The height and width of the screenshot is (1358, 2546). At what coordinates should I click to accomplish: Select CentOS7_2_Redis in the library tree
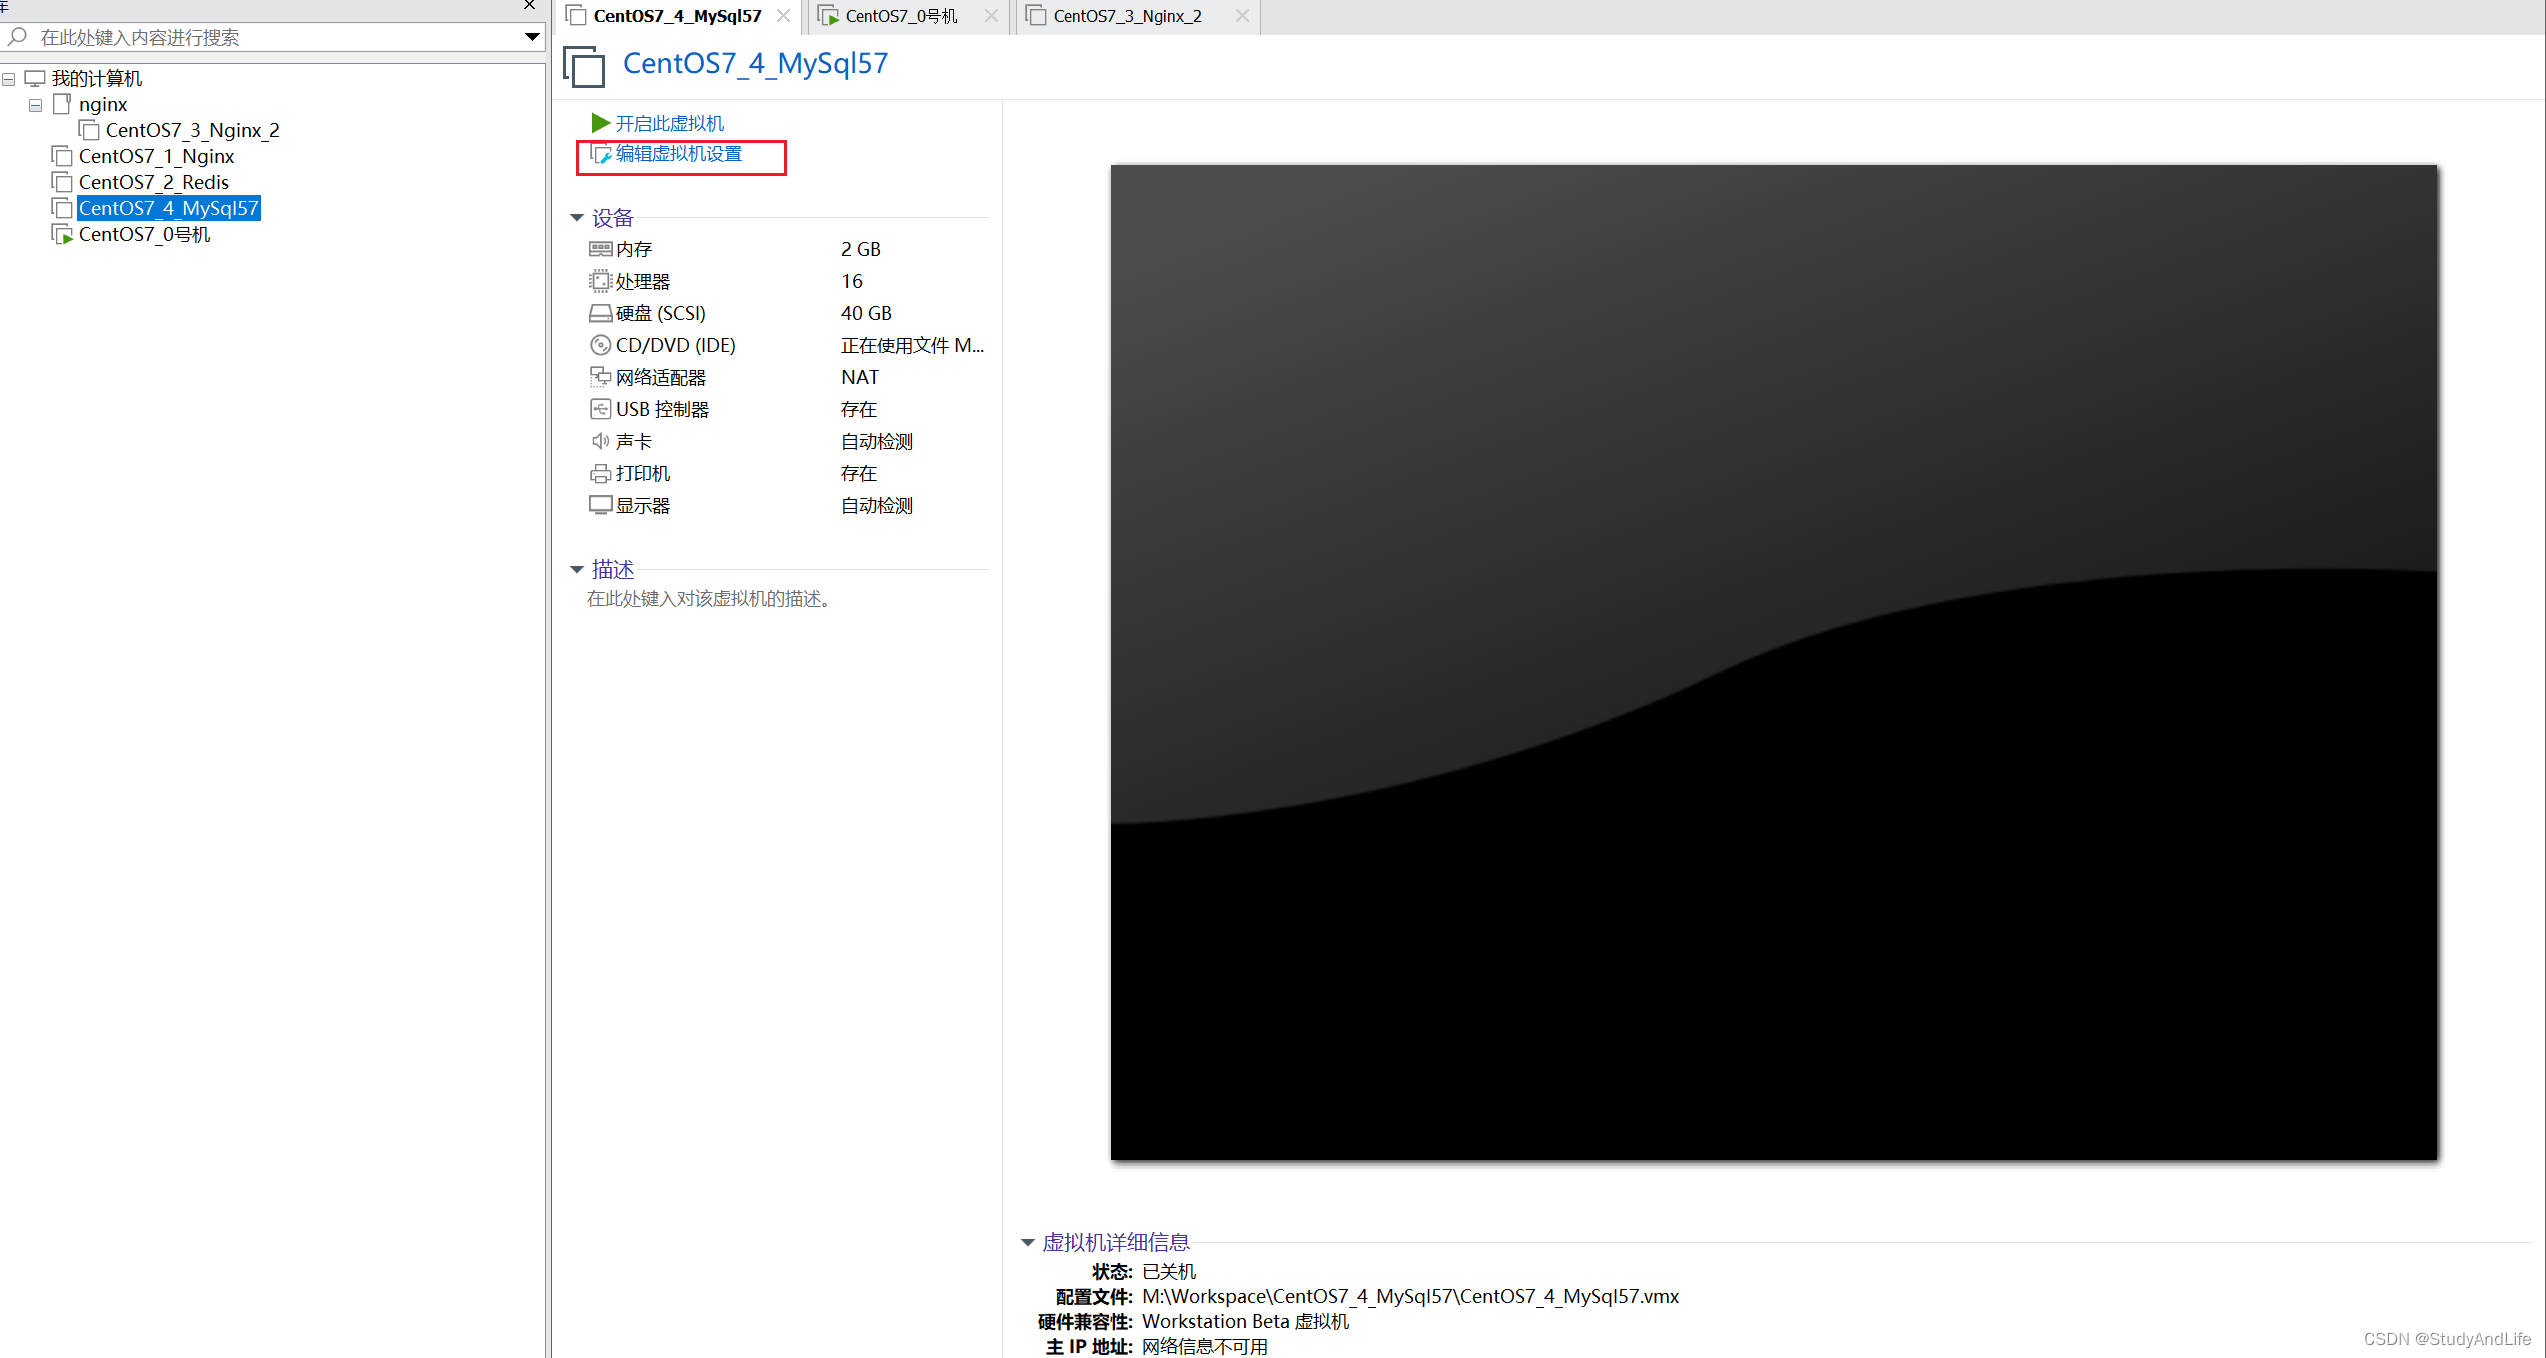(153, 182)
